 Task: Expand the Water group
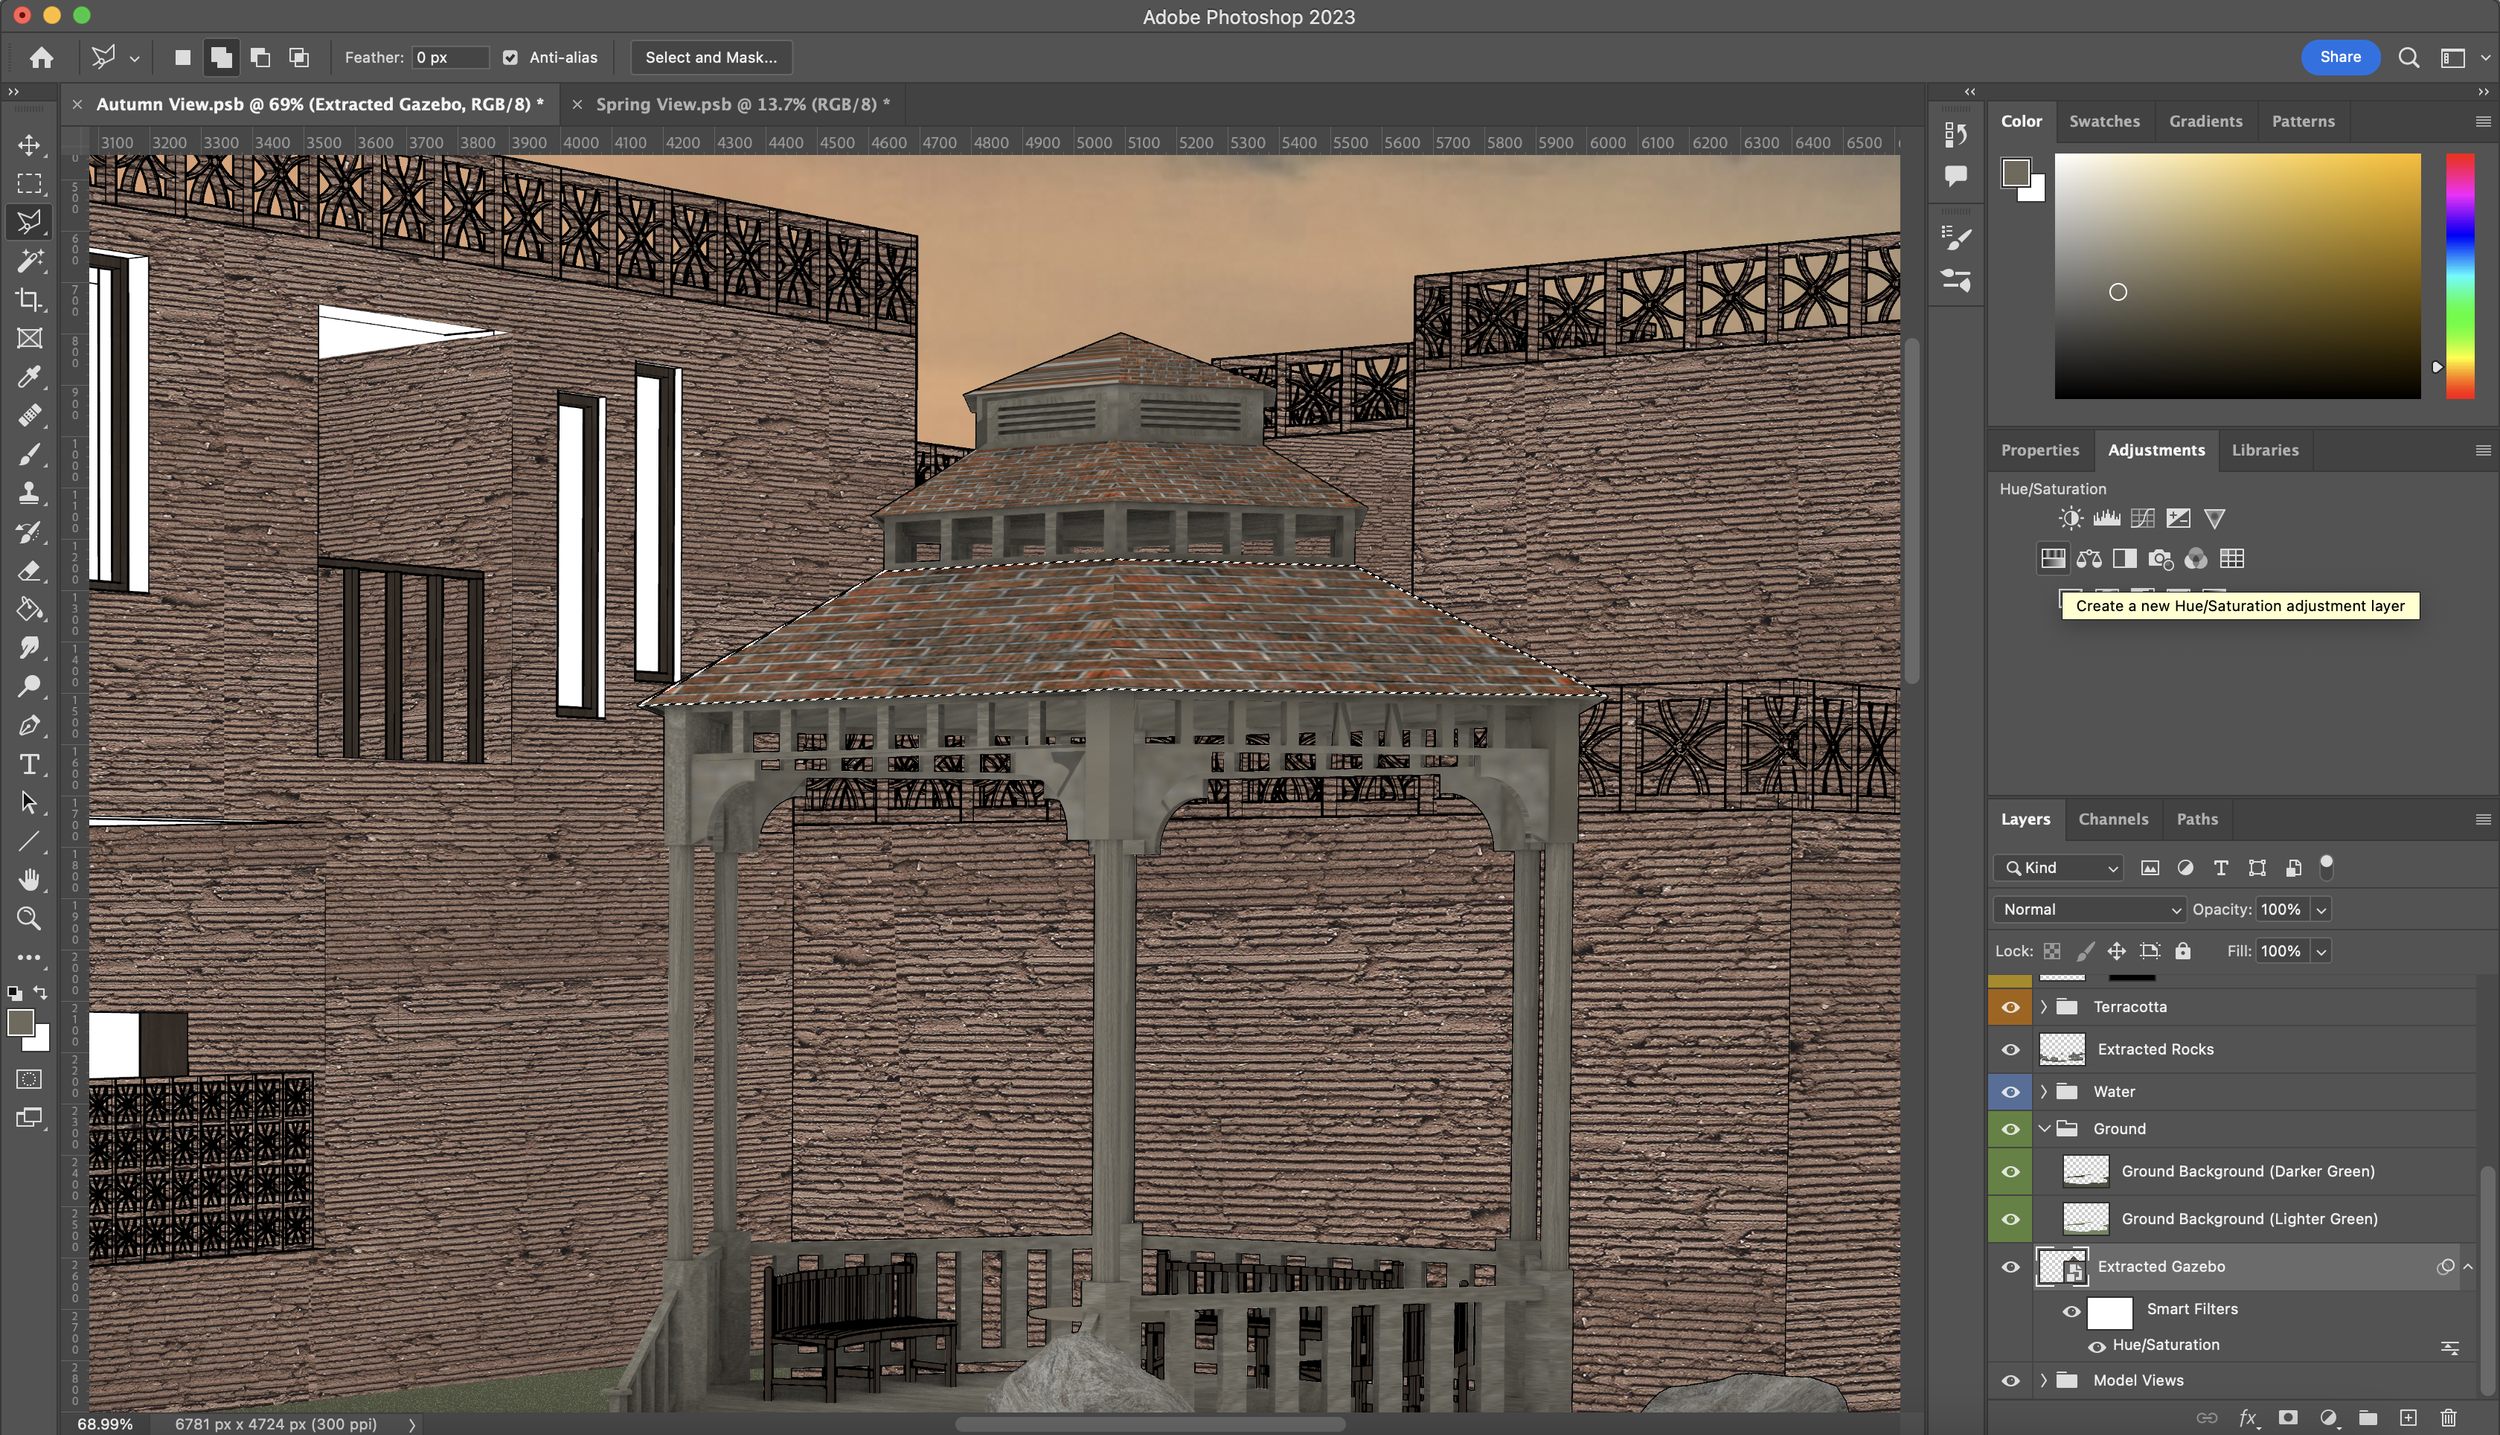(2044, 1092)
